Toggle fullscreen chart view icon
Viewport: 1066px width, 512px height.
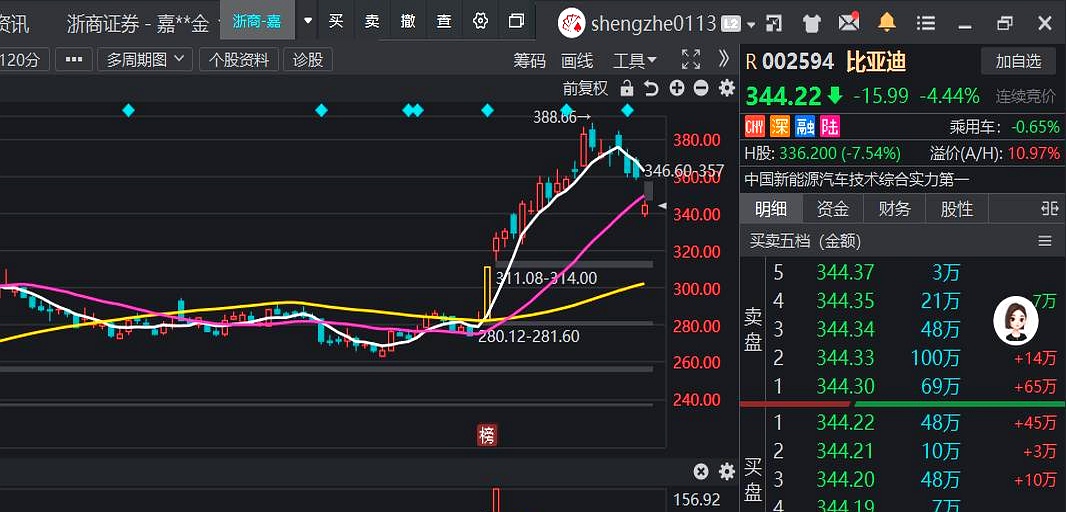pyautogui.click(x=691, y=60)
